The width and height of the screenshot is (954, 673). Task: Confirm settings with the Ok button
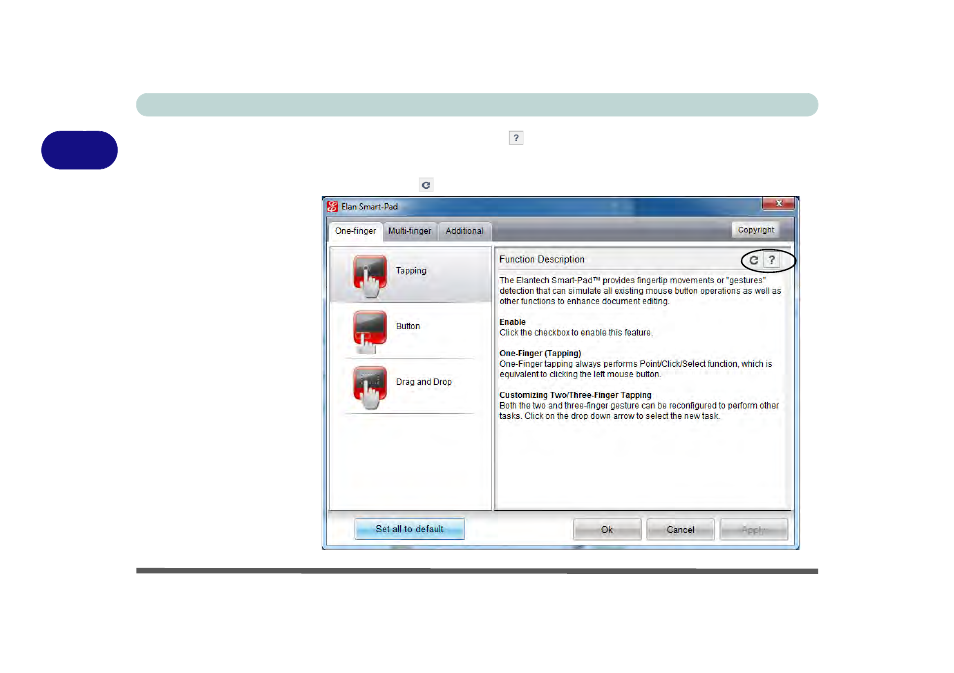[607, 528]
